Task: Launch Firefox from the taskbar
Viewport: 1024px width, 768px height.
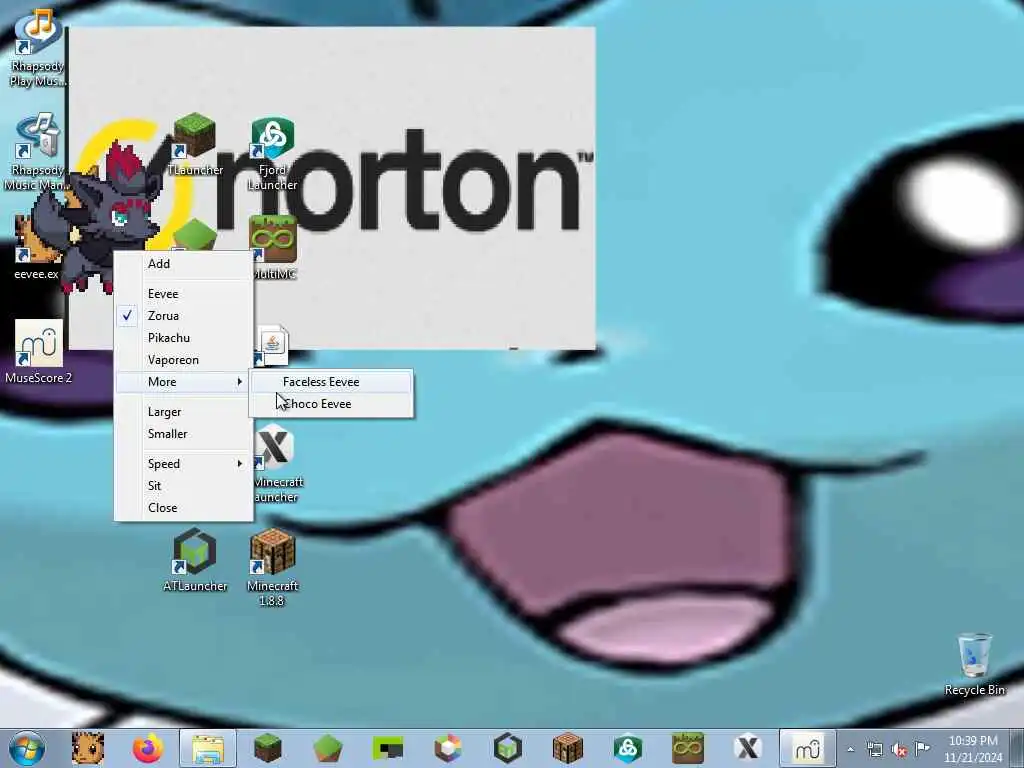Action: click(x=148, y=748)
